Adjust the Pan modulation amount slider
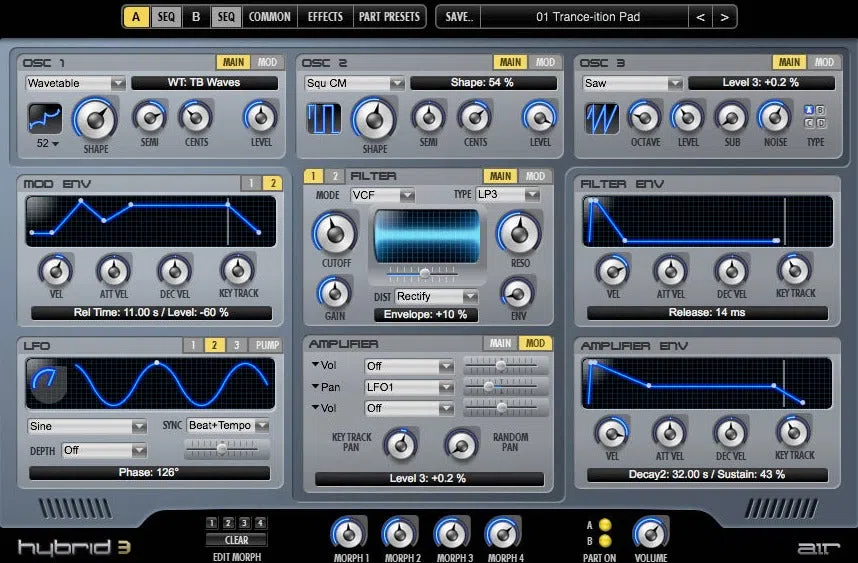The width and height of the screenshot is (858, 563). 501,386
